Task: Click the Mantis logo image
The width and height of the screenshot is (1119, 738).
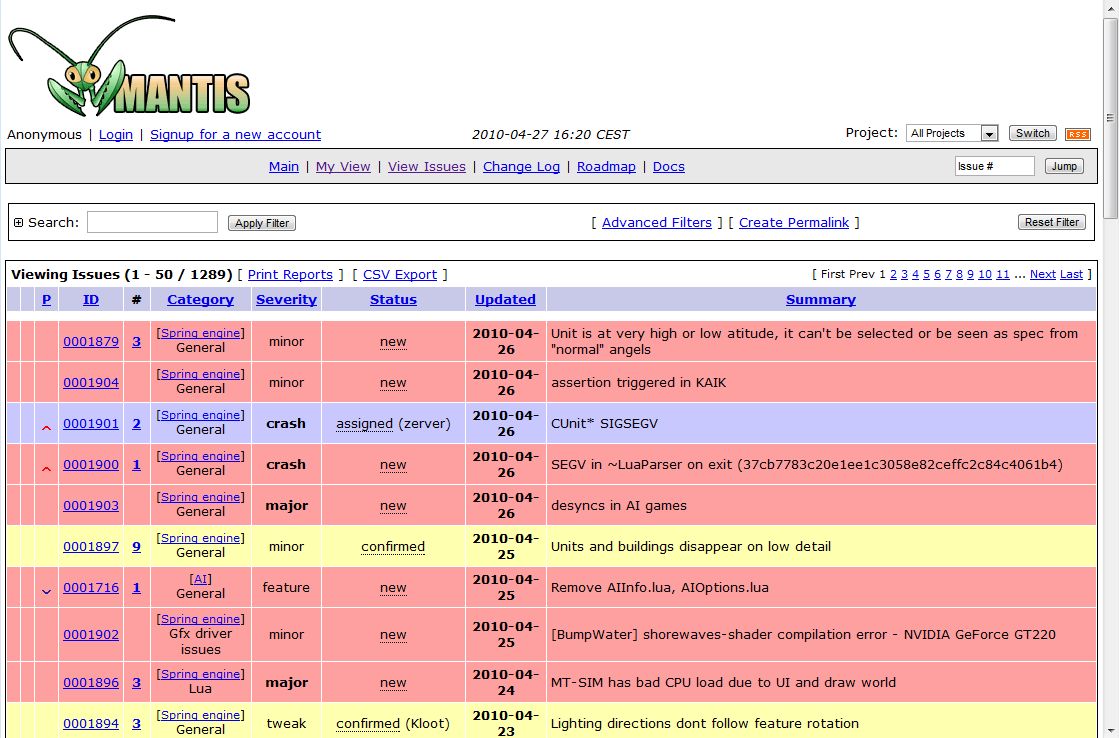Action: click(x=128, y=68)
